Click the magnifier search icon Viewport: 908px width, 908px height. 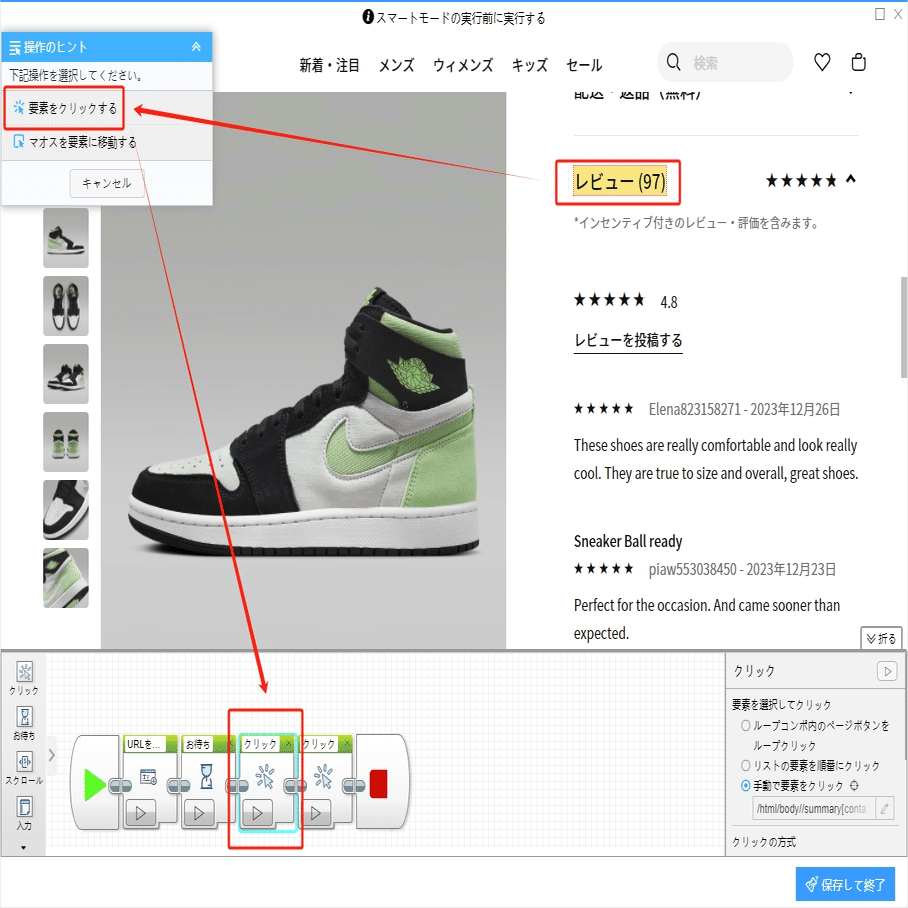[673, 62]
